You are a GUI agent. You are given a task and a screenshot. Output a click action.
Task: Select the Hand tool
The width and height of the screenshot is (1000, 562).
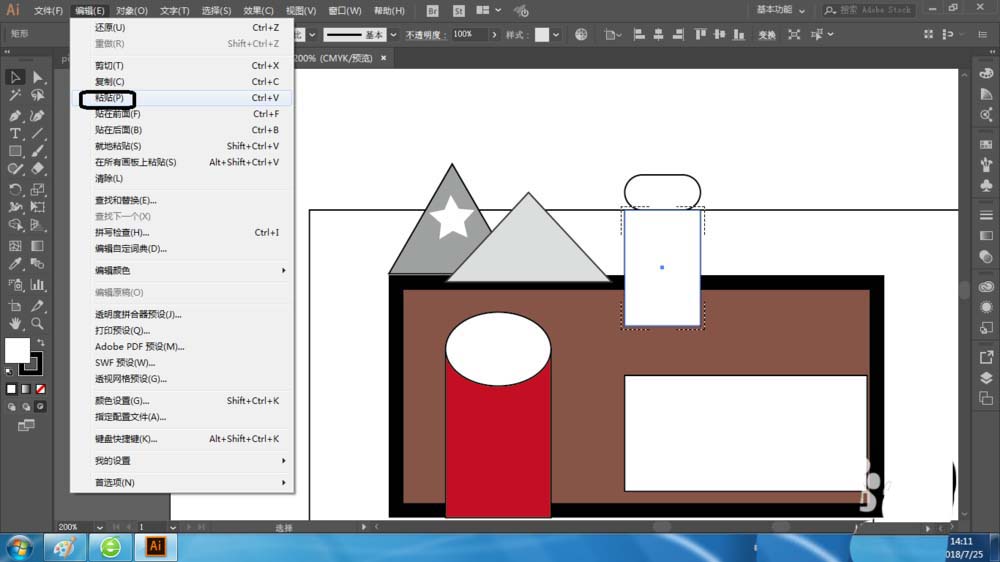coord(15,324)
